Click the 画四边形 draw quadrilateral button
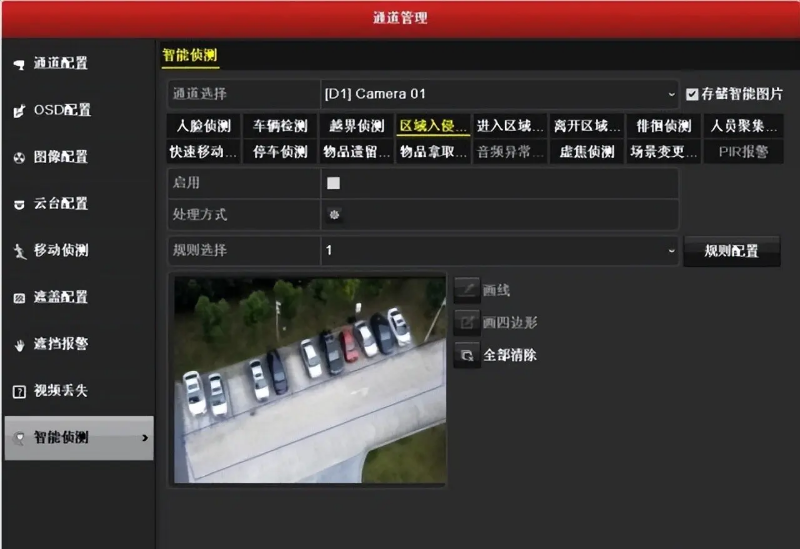Screen dimensions: 800x549 click(x=466, y=322)
